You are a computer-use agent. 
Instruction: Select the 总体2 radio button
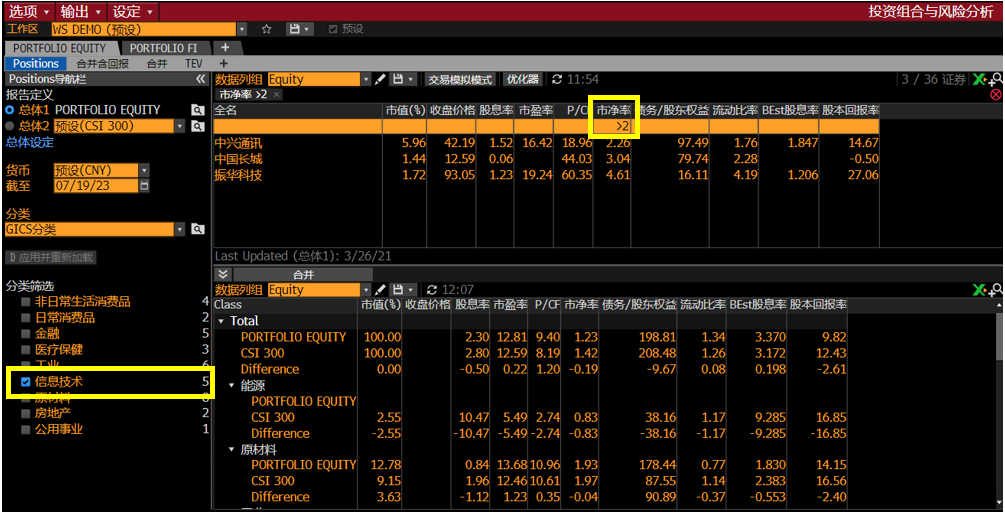(x=10, y=126)
